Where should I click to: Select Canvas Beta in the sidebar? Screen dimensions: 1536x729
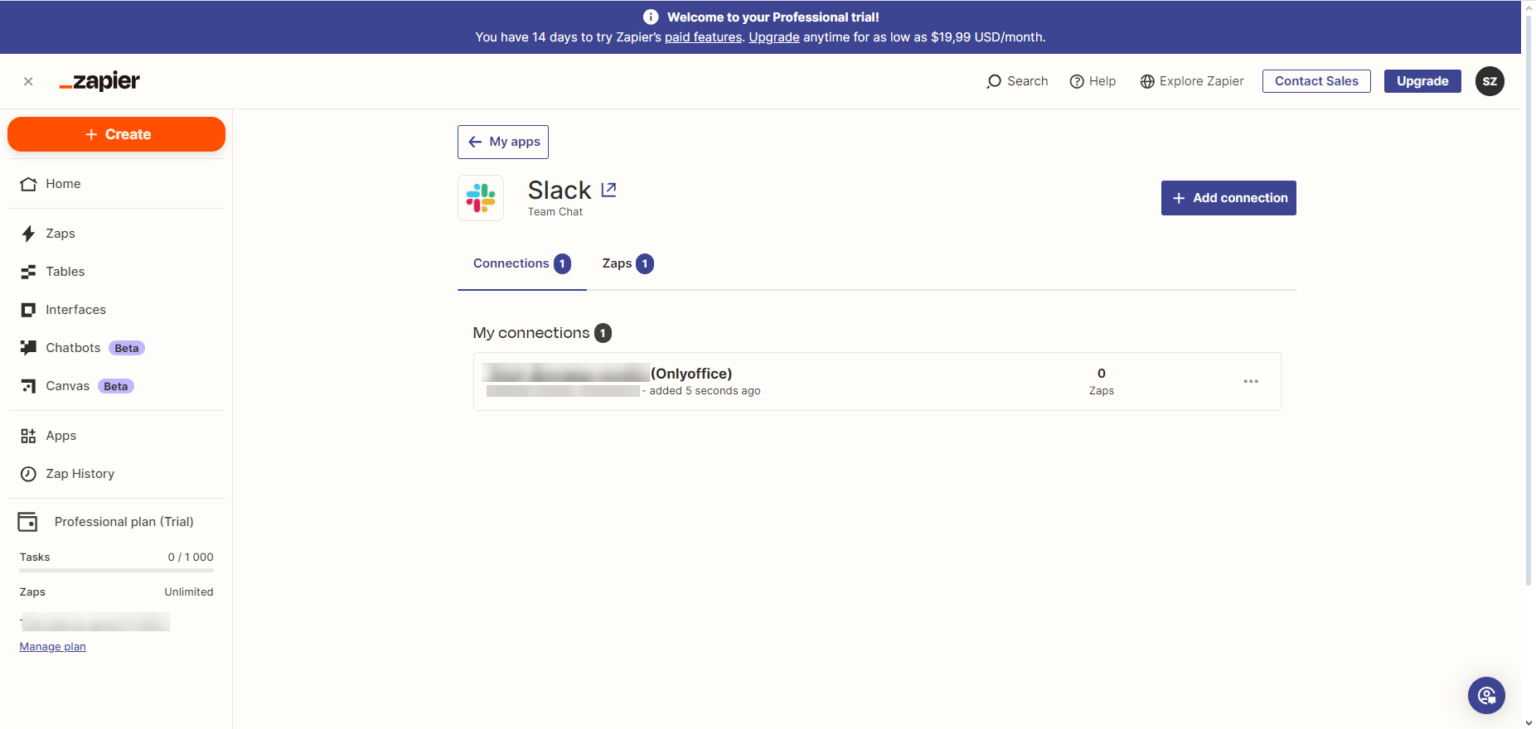pyautogui.click(x=68, y=385)
